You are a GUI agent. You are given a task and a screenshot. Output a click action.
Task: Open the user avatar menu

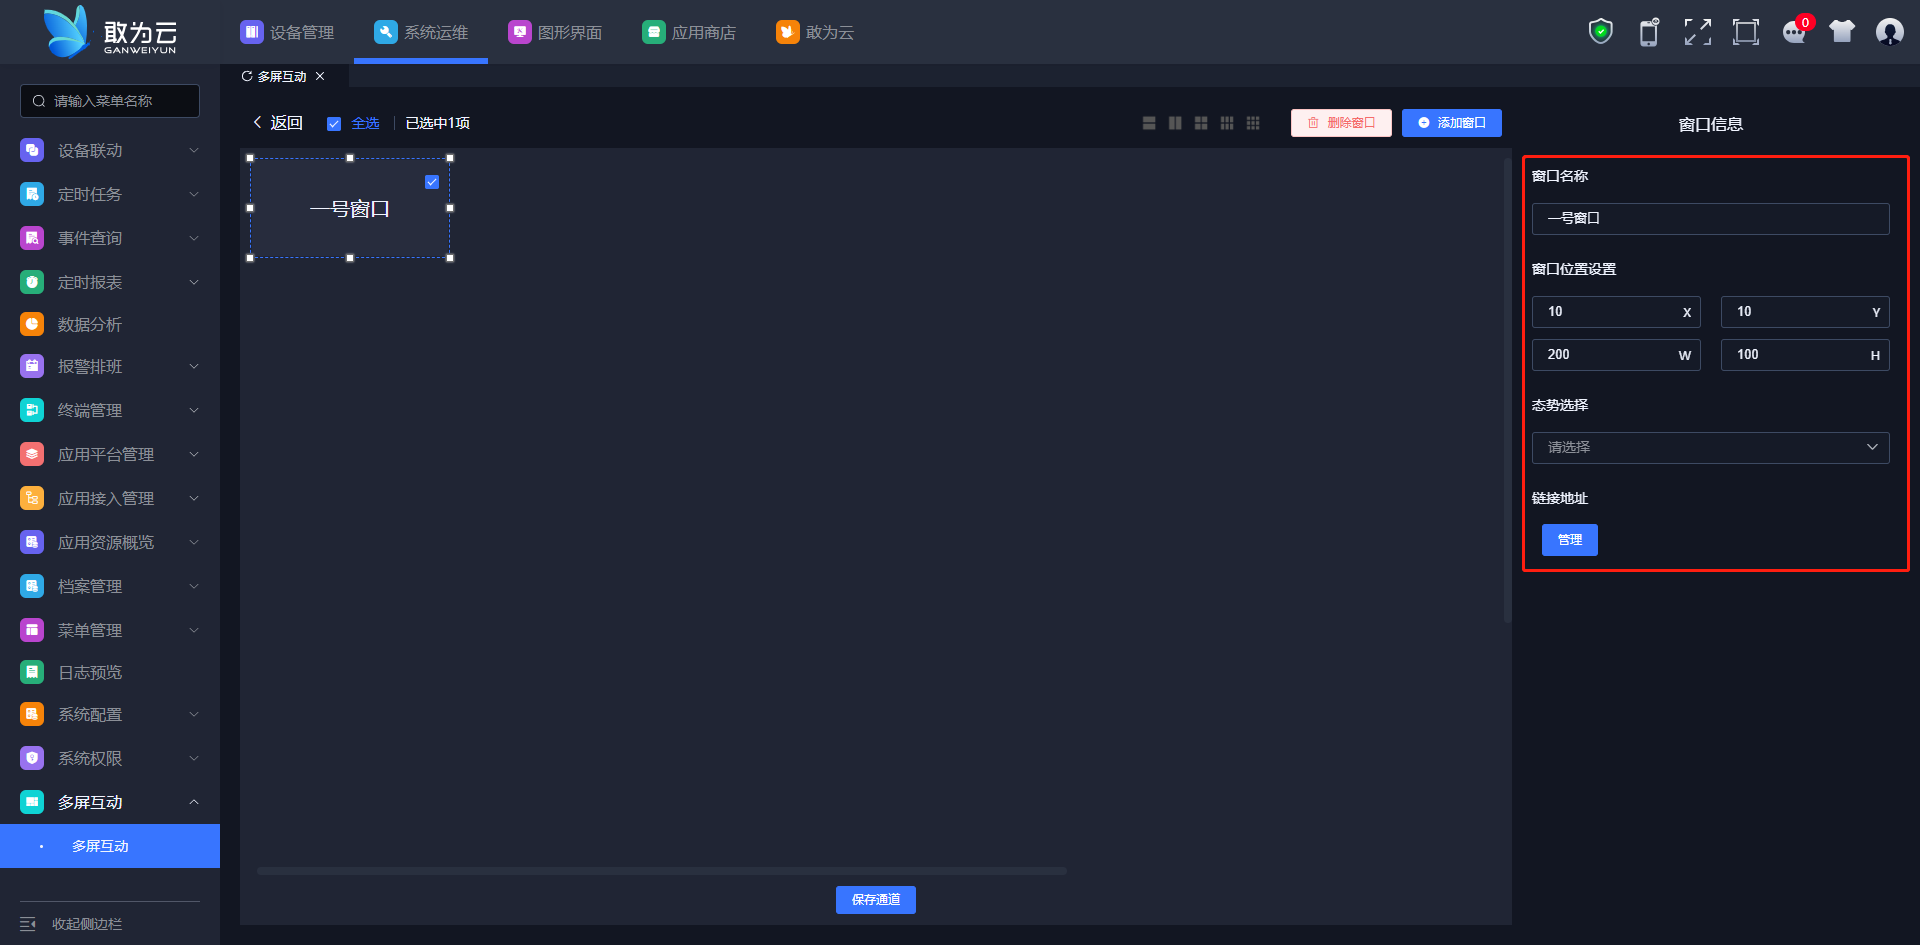1890,32
